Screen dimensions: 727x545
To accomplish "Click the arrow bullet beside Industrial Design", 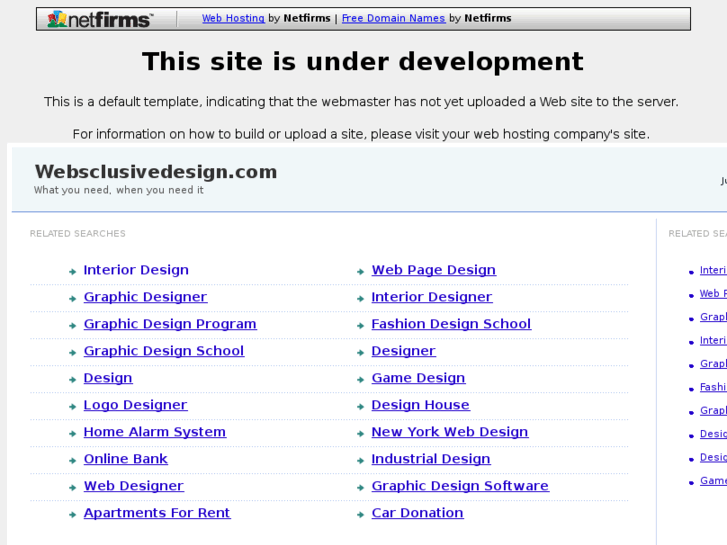I will click(361, 461).
